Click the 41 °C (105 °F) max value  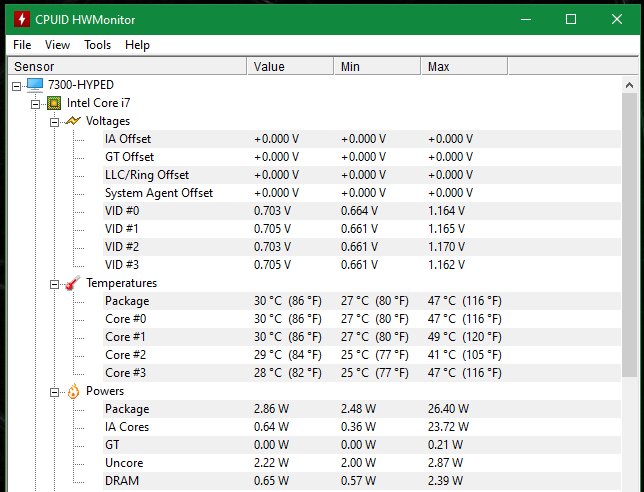465,355
